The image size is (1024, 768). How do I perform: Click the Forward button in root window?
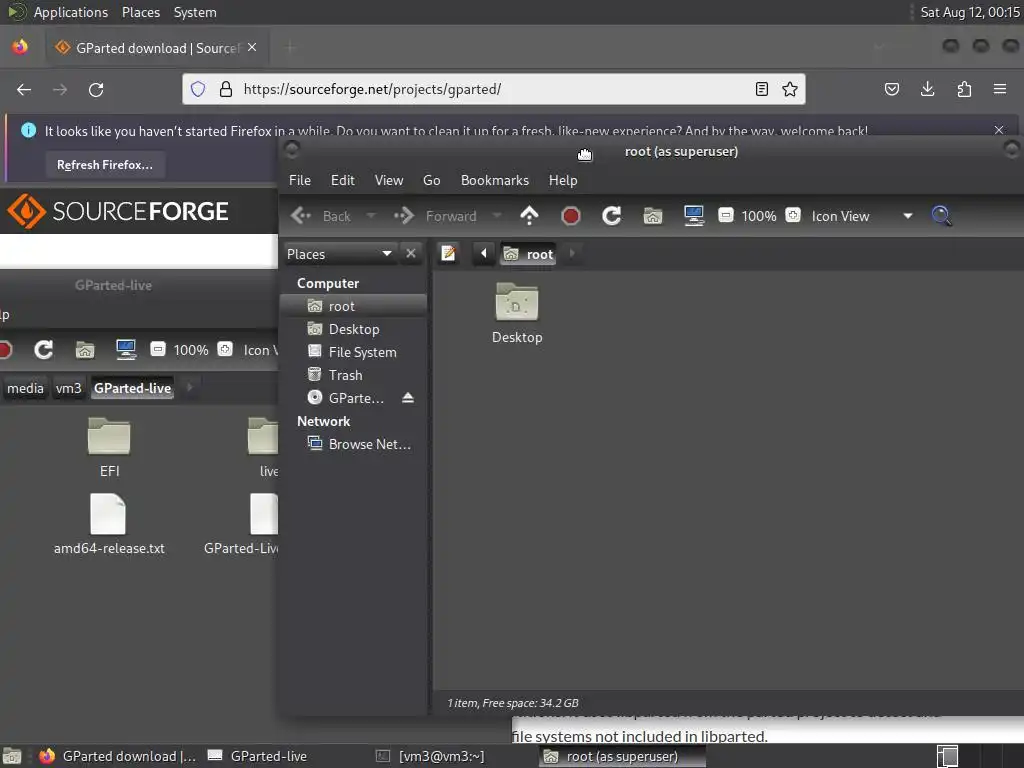(435, 216)
